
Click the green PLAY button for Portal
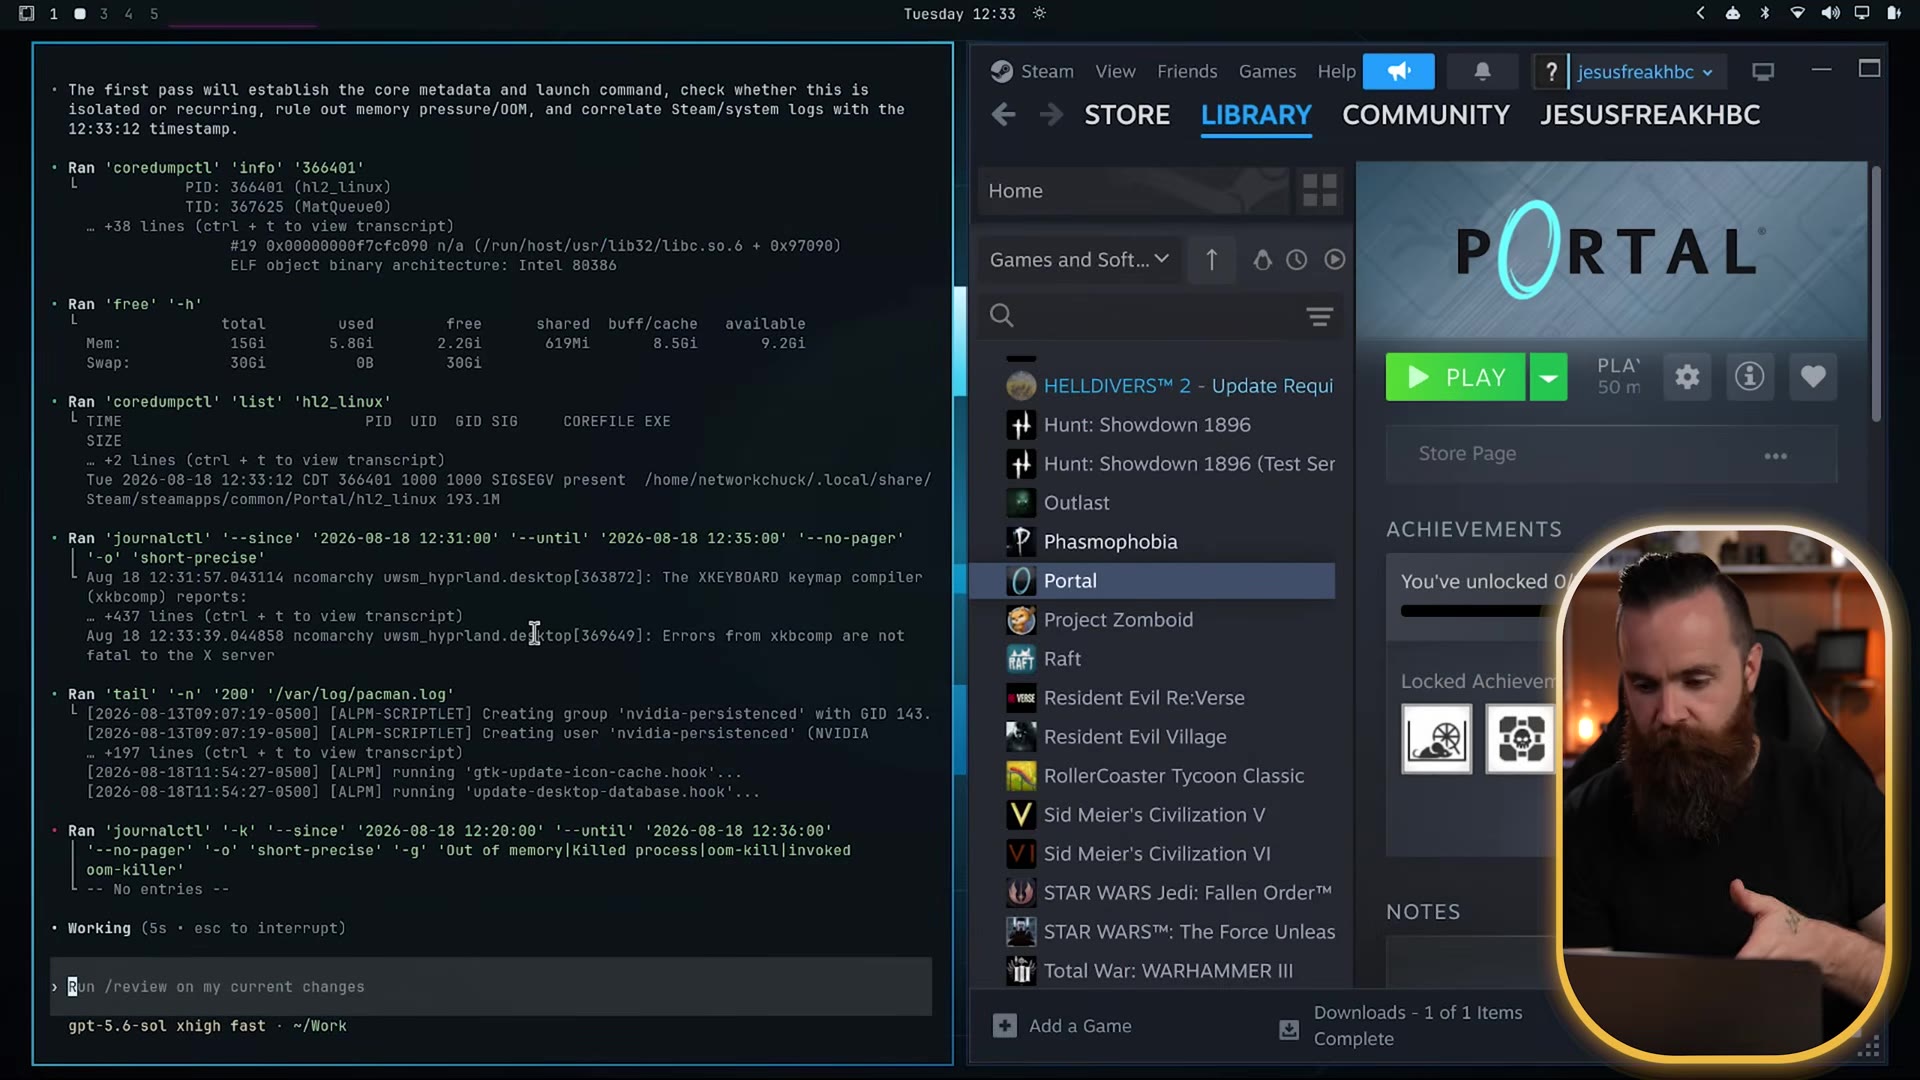coord(1456,377)
